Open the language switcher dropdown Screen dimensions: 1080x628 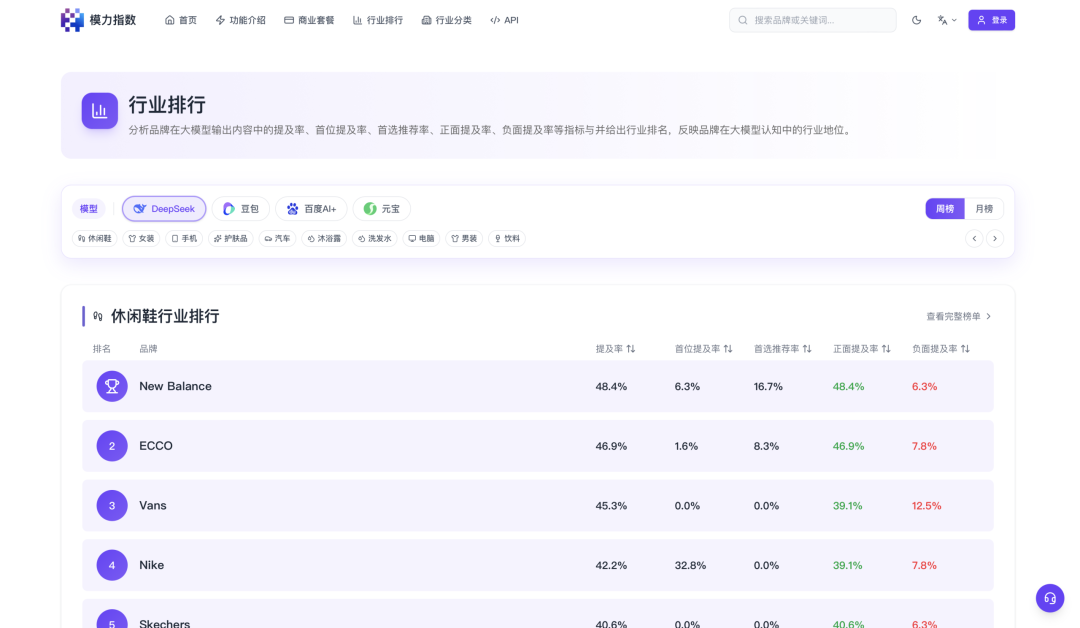tap(947, 21)
